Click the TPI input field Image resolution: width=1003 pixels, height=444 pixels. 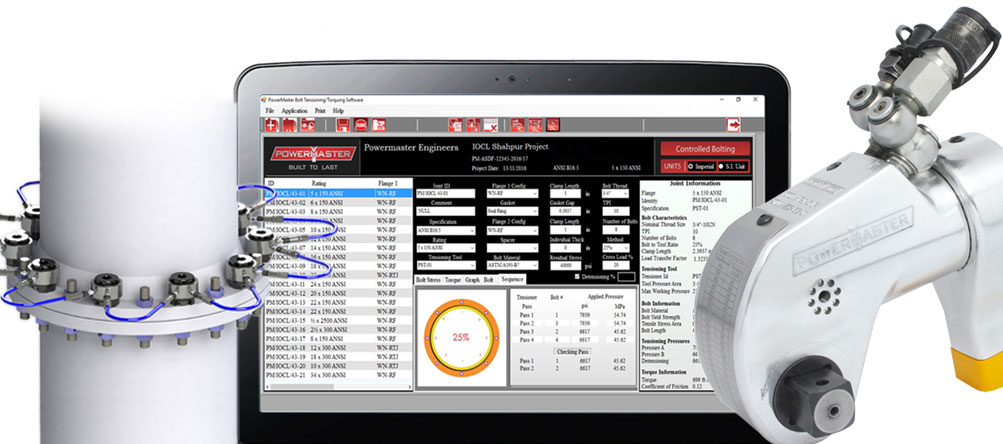click(615, 211)
